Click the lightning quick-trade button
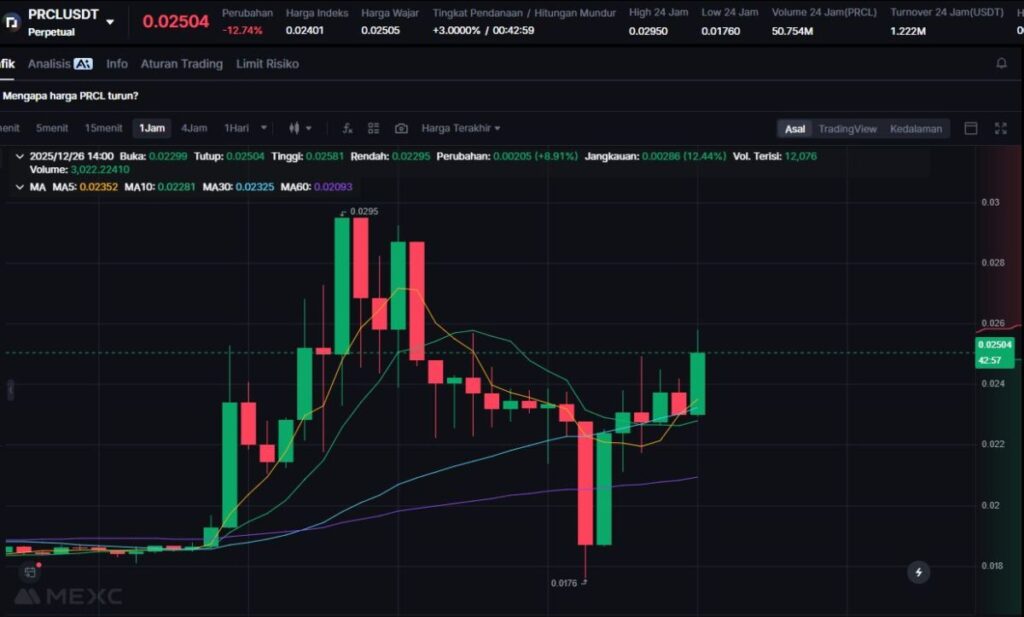 tap(918, 572)
